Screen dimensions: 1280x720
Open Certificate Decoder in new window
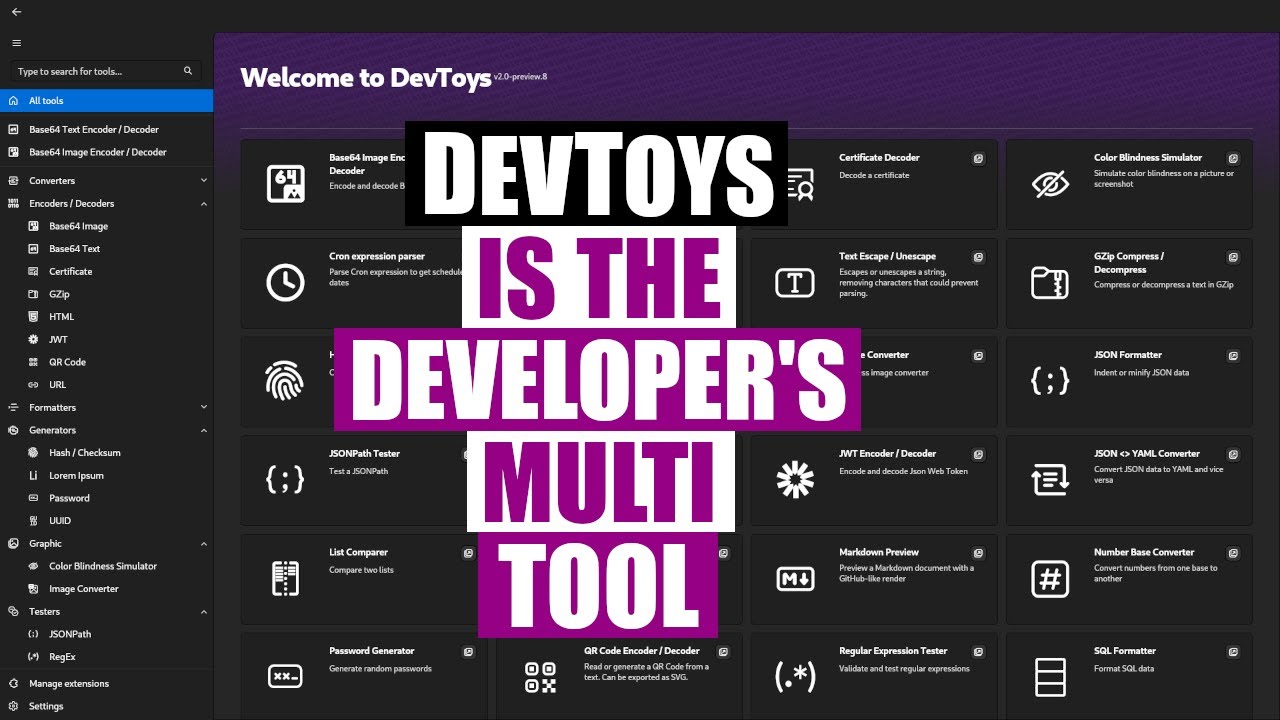click(979, 158)
